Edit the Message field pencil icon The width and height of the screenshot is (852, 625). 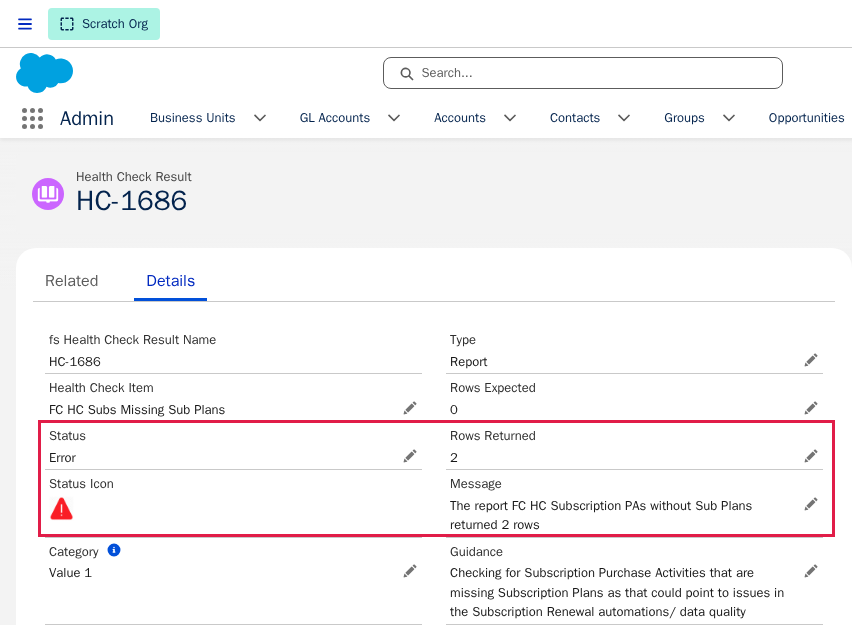point(811,504)
